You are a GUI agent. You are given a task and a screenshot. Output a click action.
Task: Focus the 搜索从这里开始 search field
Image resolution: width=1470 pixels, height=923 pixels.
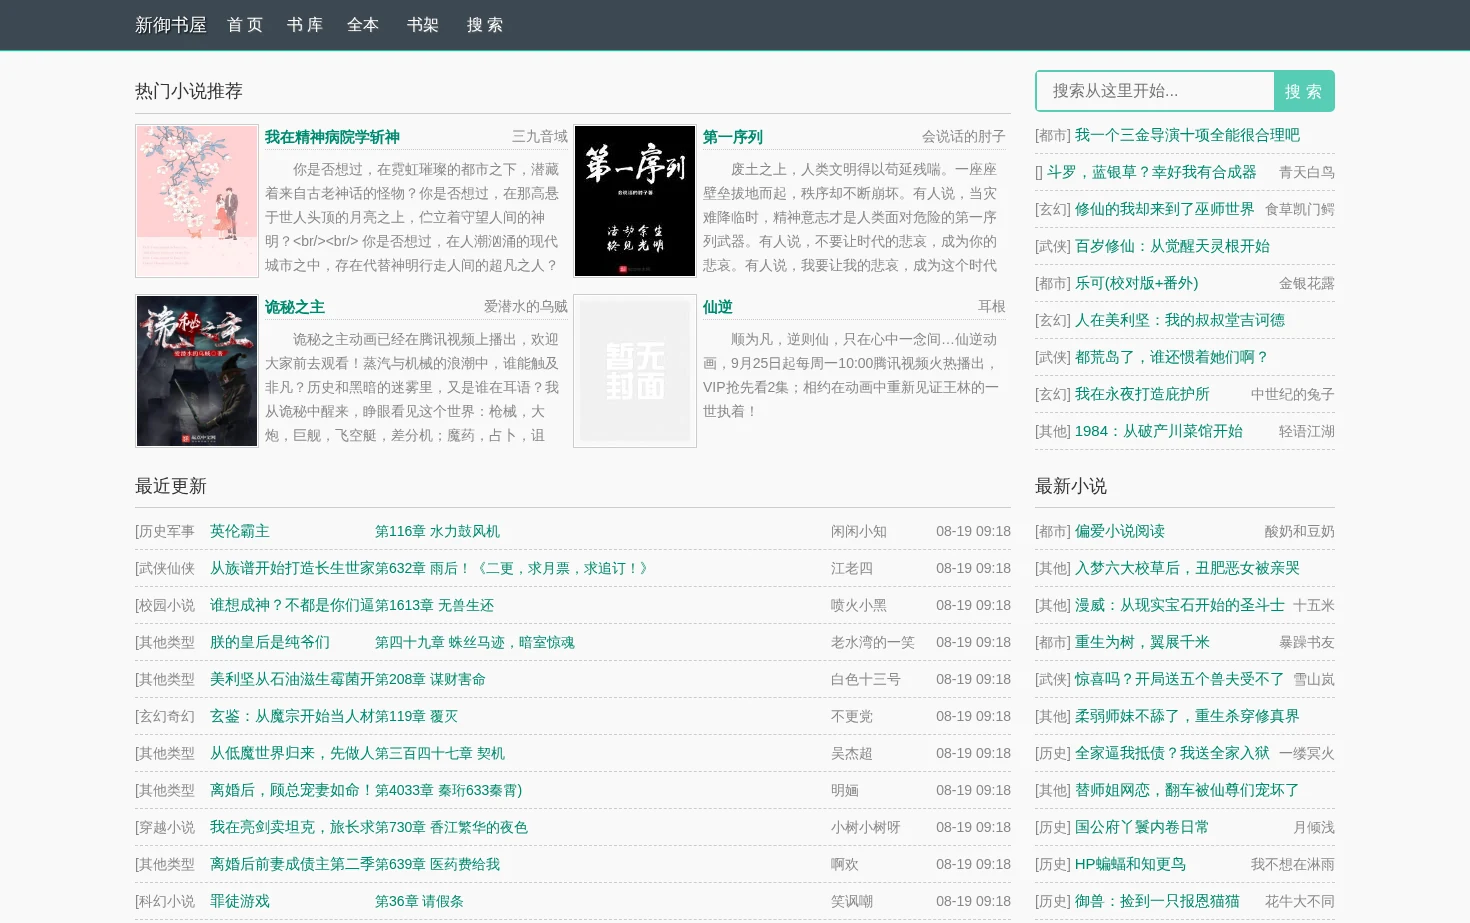1155,91
